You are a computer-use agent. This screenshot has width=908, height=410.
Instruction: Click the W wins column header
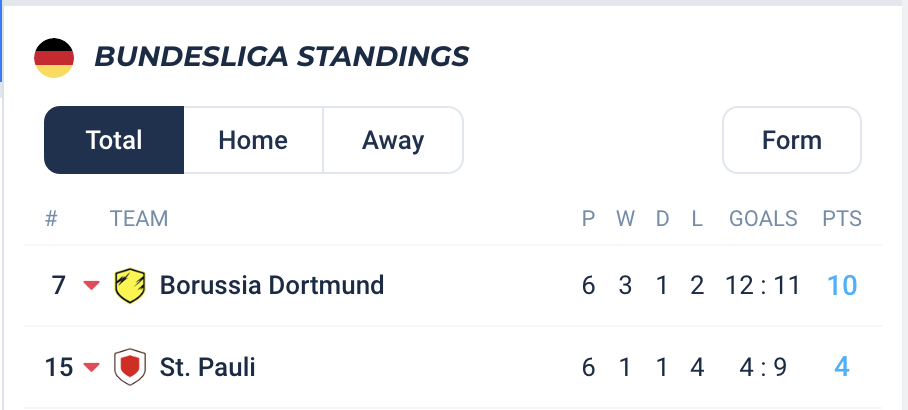(625, 219)
